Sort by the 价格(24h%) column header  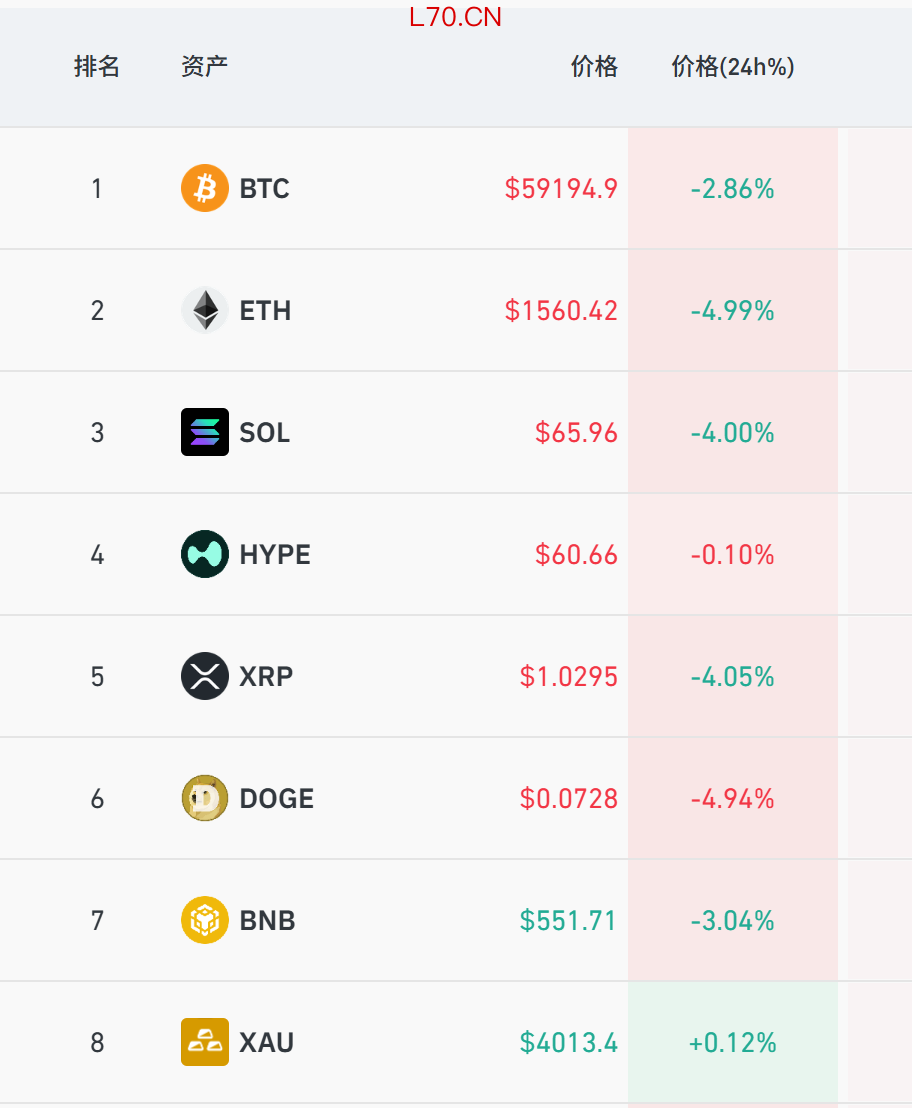(733, 66)
